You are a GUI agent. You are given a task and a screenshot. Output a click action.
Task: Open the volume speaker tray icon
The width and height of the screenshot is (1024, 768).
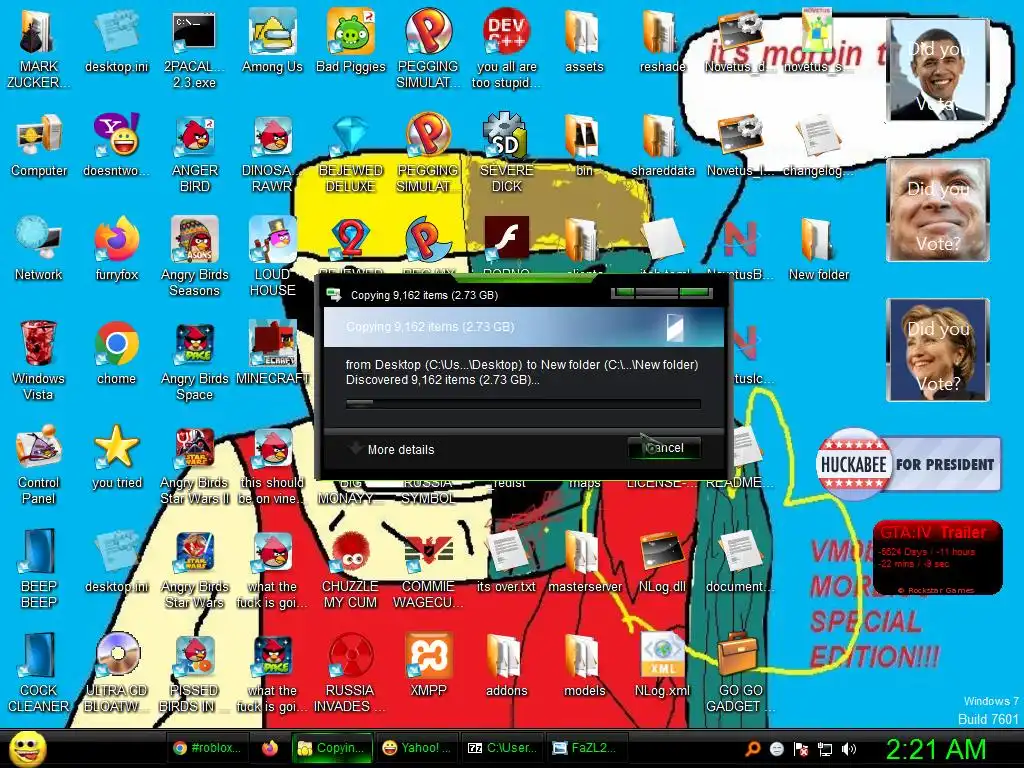(x=849, y=749)
